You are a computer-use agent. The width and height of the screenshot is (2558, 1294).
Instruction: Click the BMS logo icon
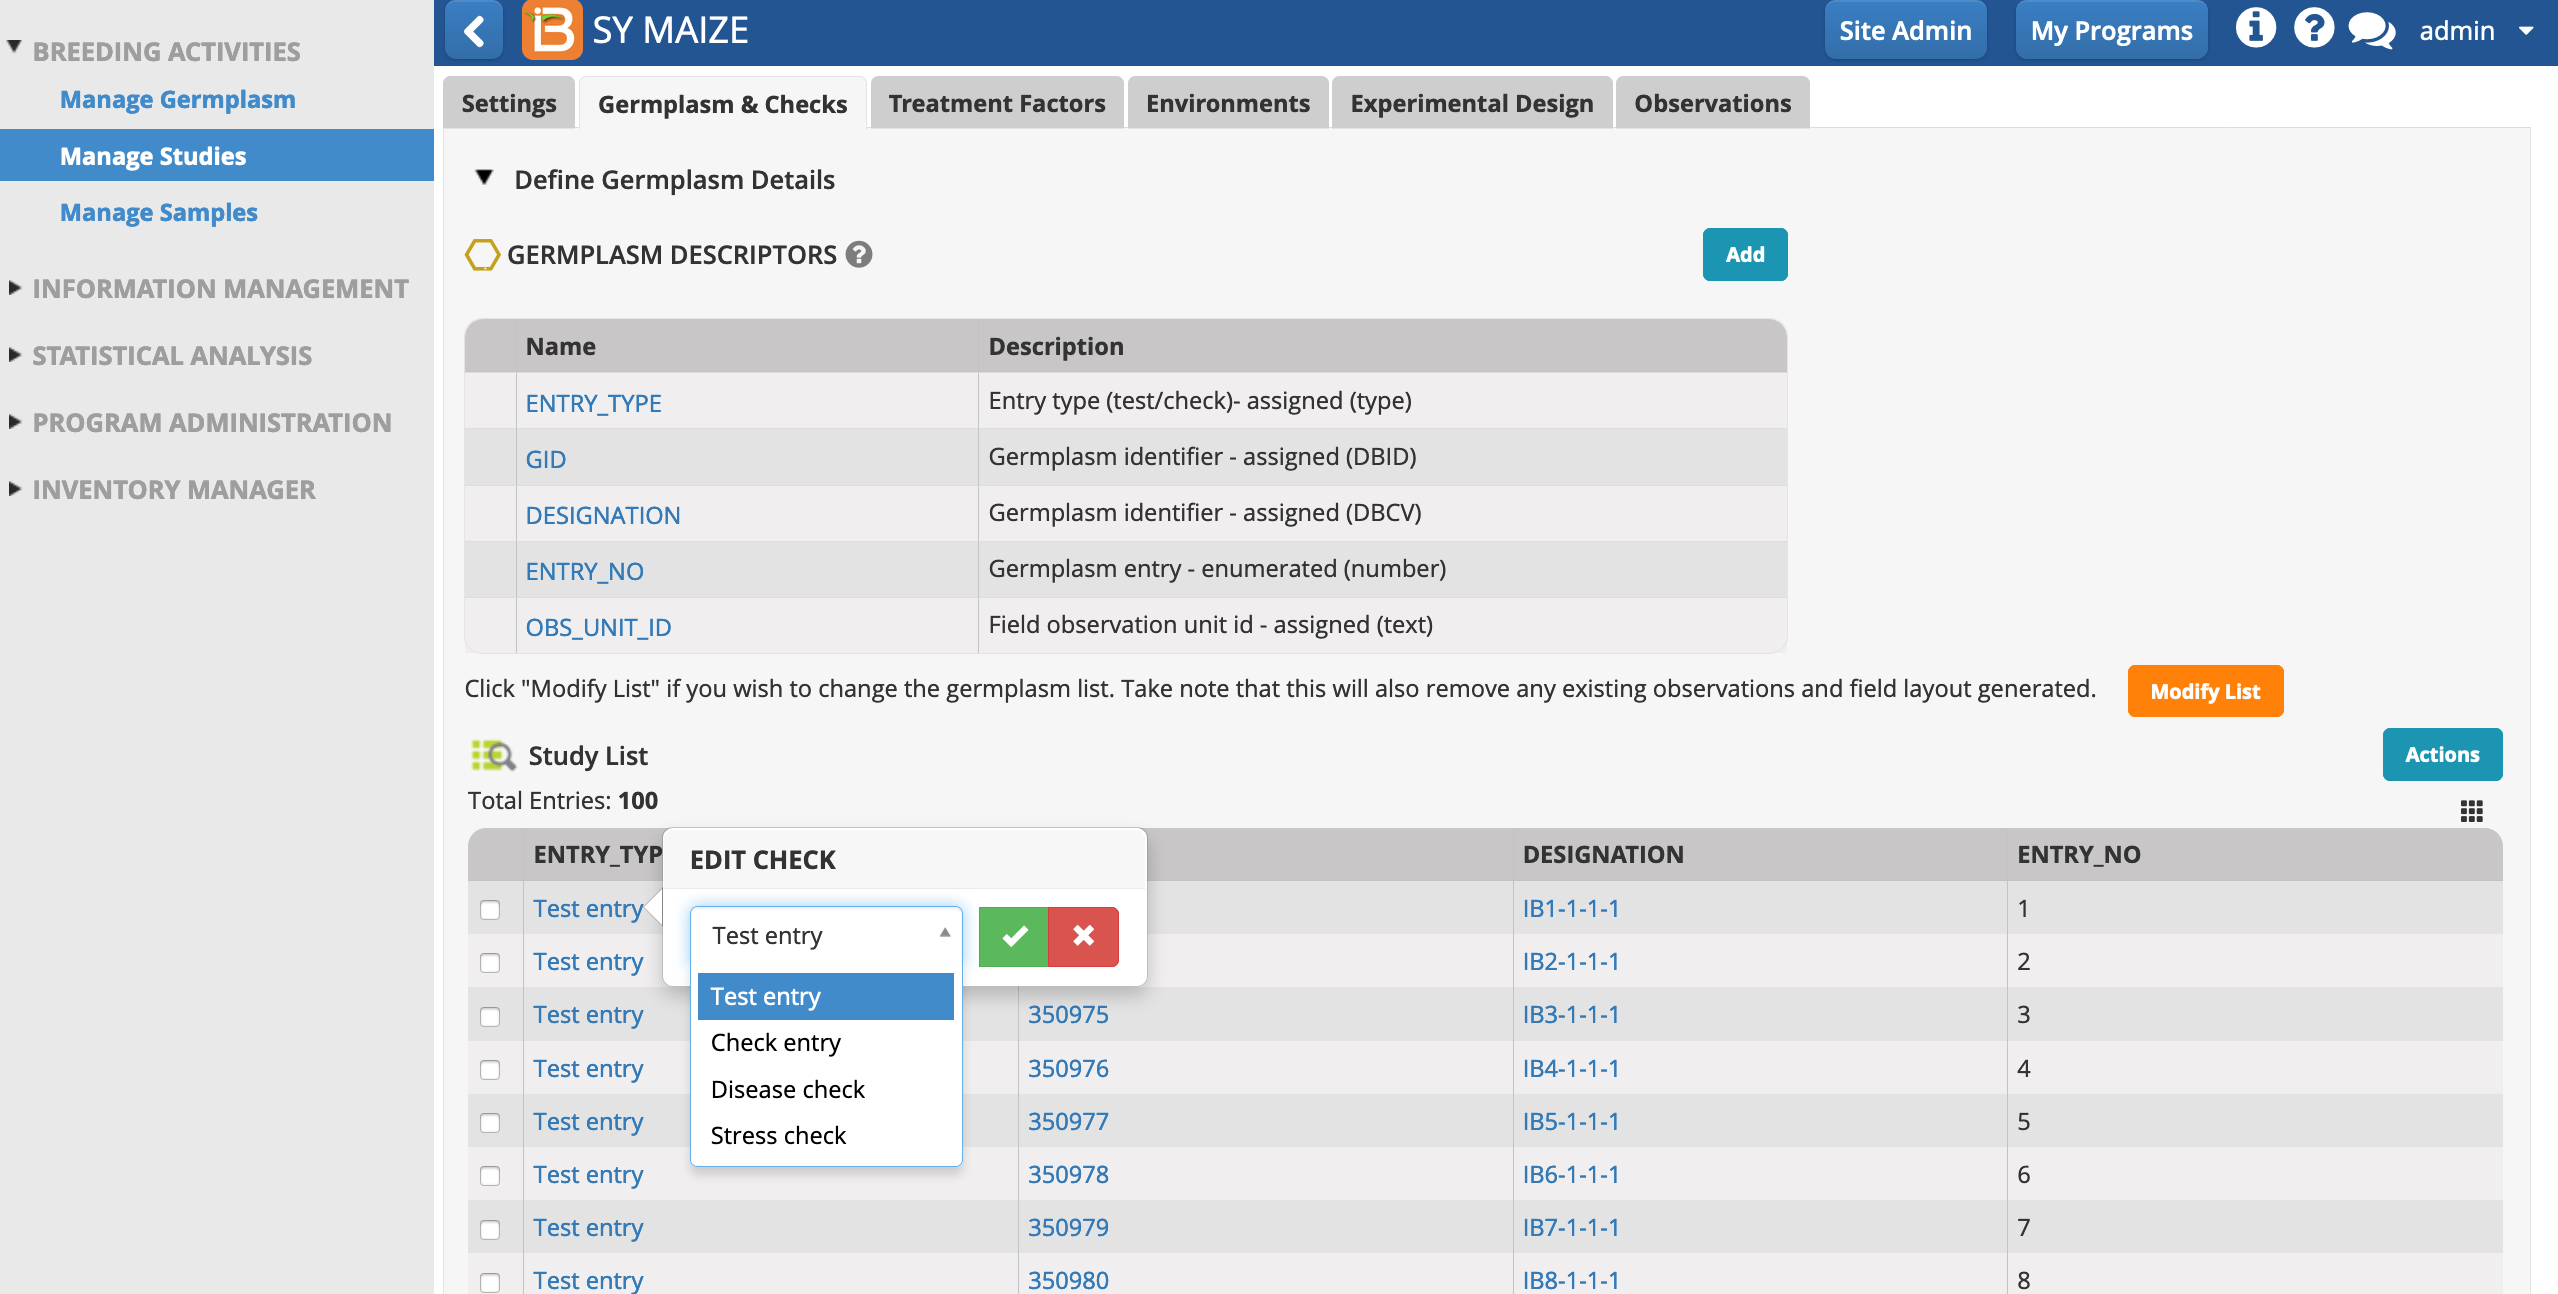551,30
